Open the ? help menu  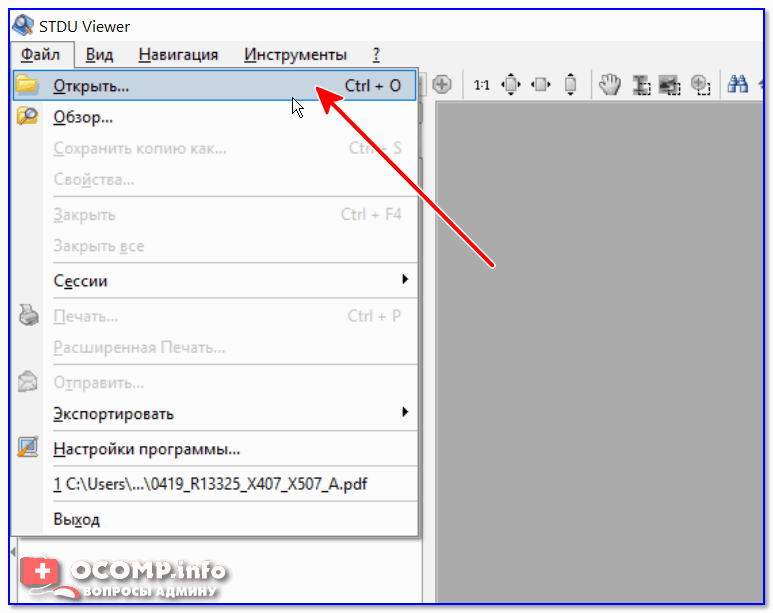(x=376, y=54)
